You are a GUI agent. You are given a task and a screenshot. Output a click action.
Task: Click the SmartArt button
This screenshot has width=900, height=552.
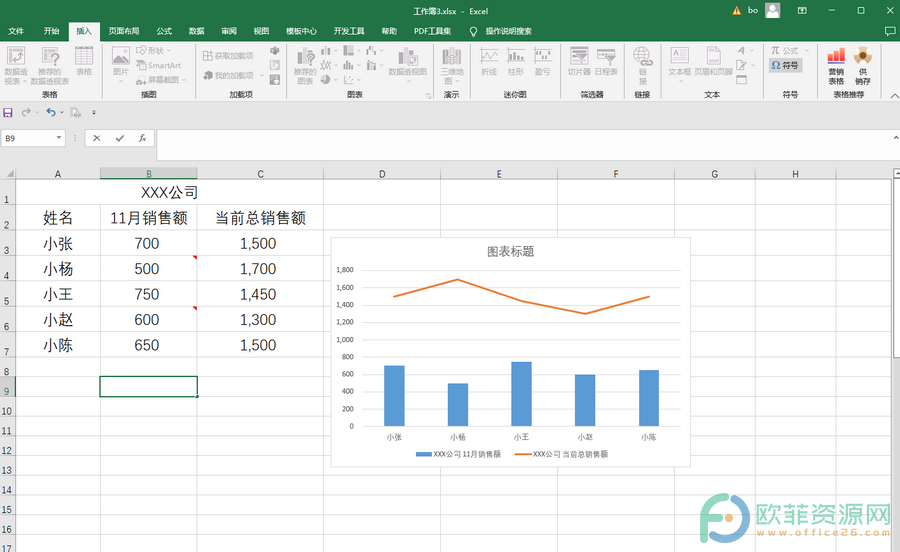coord(158,65)
